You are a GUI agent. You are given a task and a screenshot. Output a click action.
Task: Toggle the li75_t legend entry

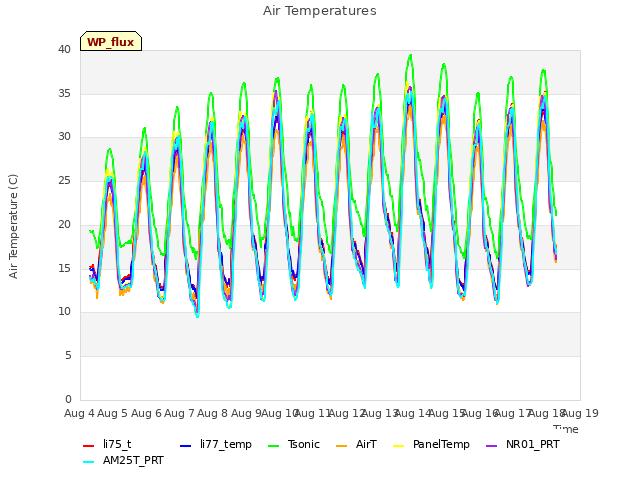click(107, 444)
